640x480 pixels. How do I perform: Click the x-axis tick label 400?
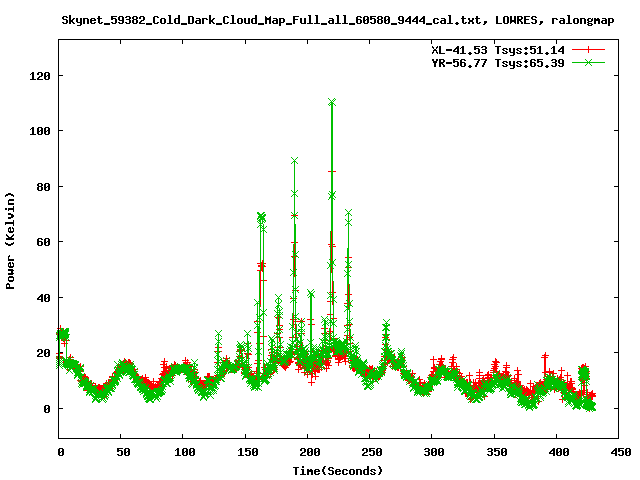coord(559,452)
